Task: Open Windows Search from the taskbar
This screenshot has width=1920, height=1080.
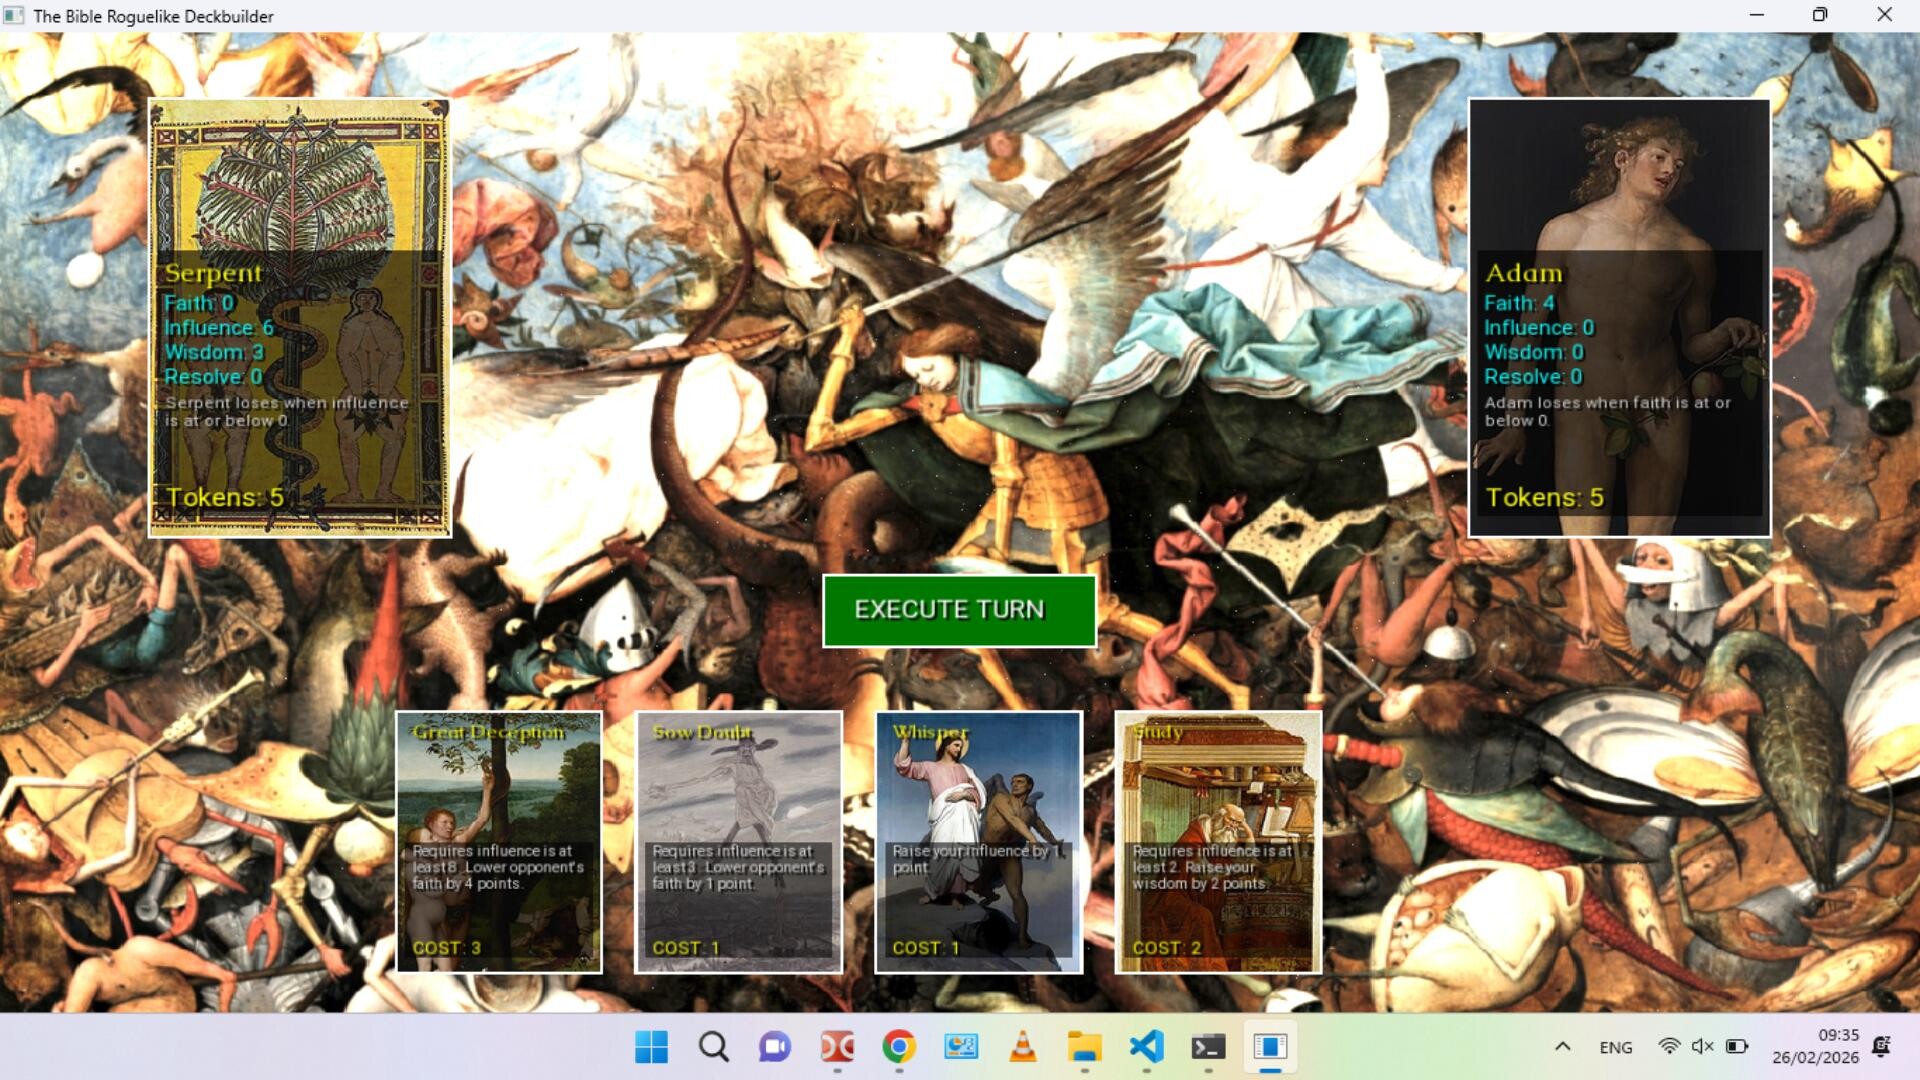Action: [x=713, y=1048]
